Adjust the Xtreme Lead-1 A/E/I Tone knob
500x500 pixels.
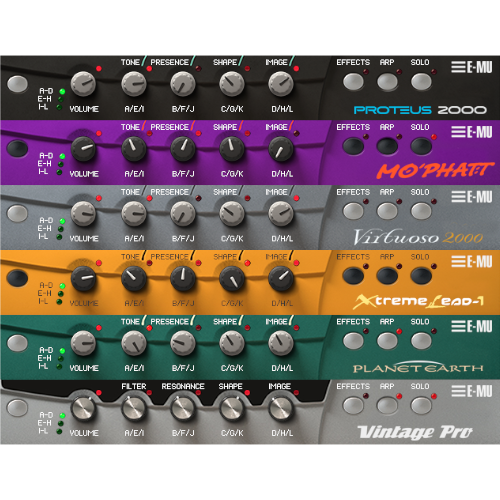(134, 278)
